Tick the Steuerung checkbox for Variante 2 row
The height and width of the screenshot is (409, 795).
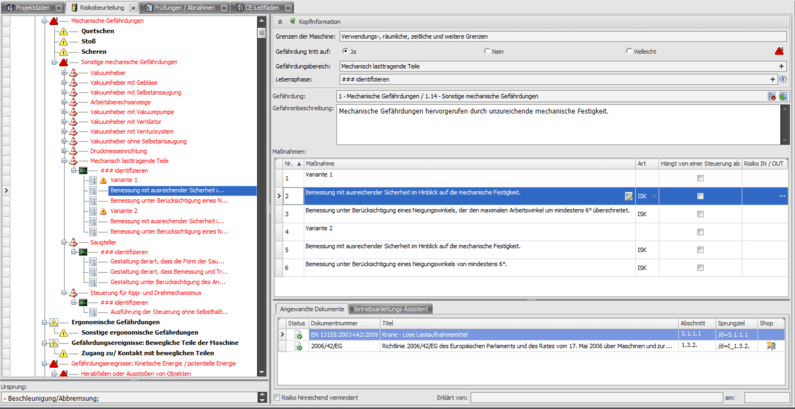(x=700, y=232)
